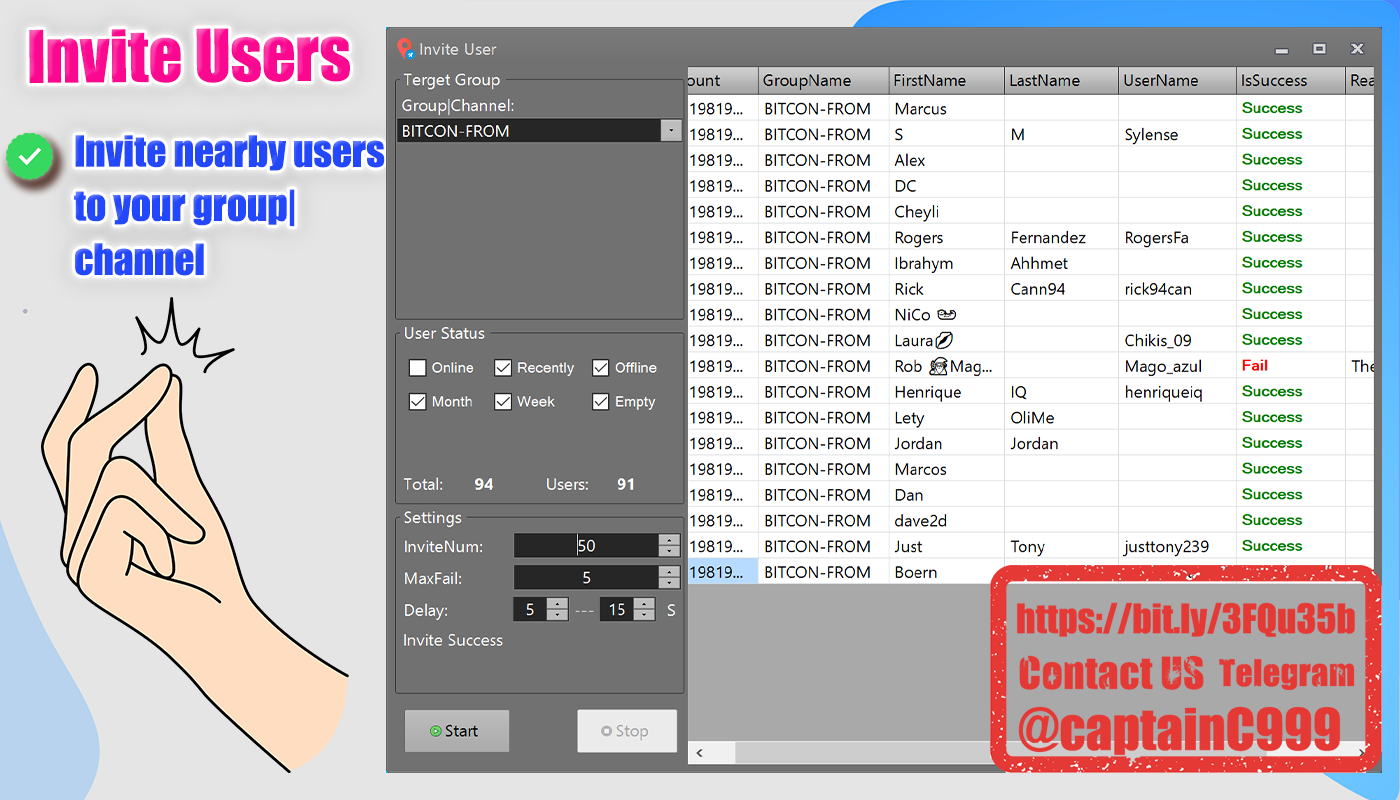Sort by the FirstName column header
The width and height of the screenshot is (1400, 800).
tap(947, 81)
